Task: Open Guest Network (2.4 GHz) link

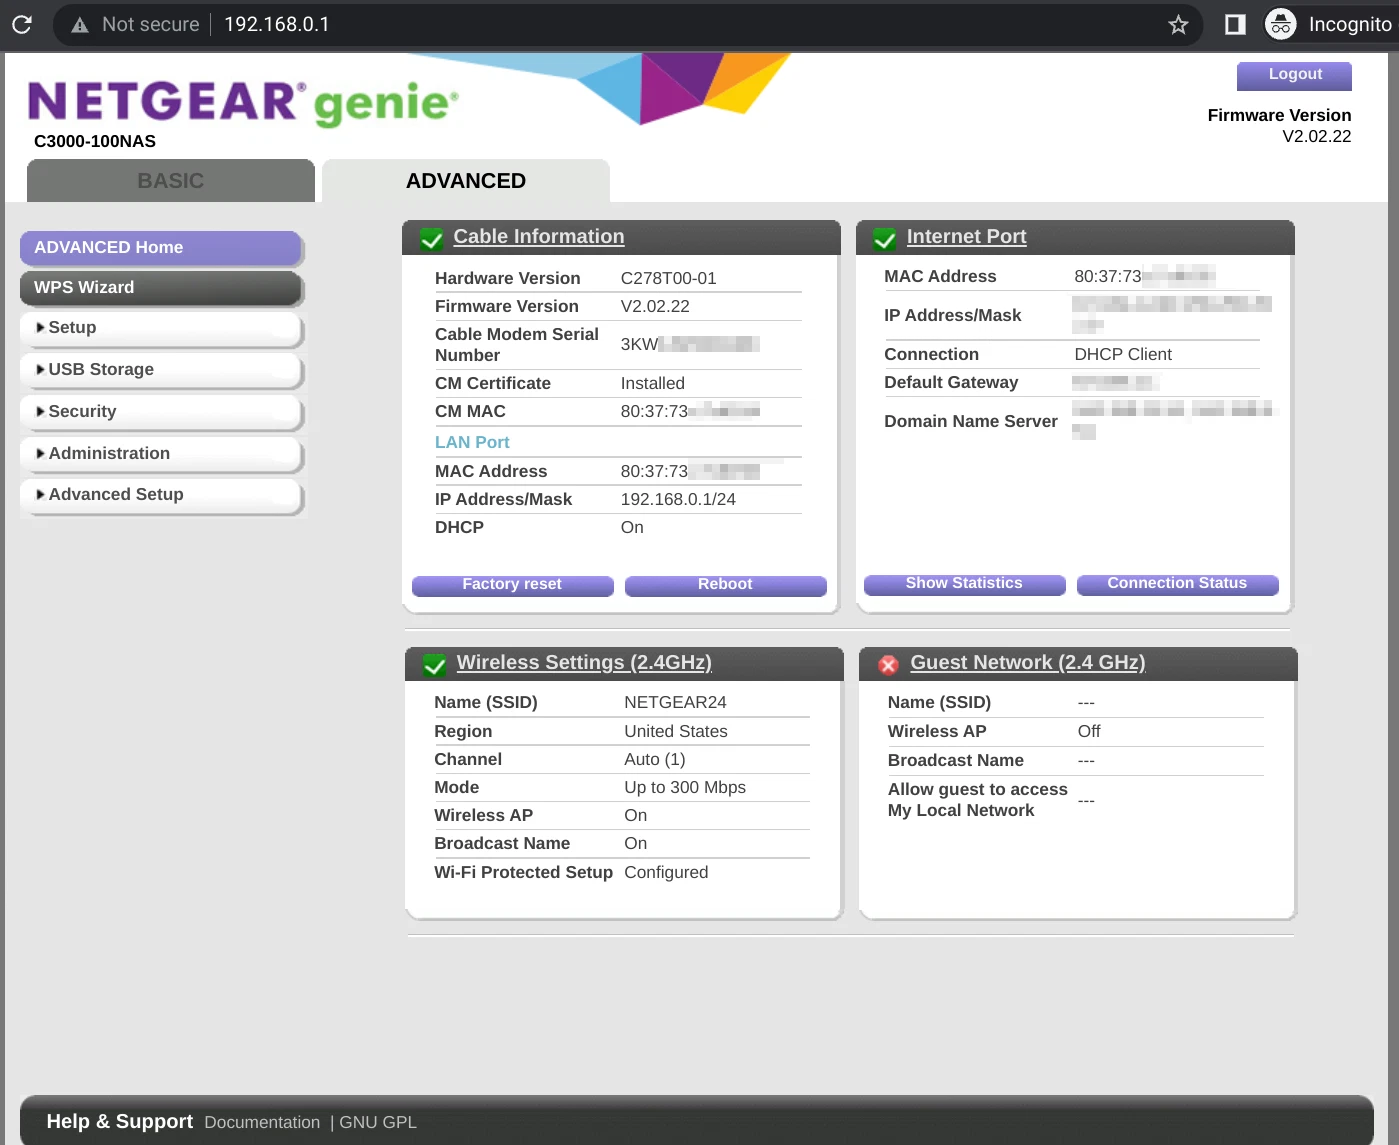Action: point(1028,663)
